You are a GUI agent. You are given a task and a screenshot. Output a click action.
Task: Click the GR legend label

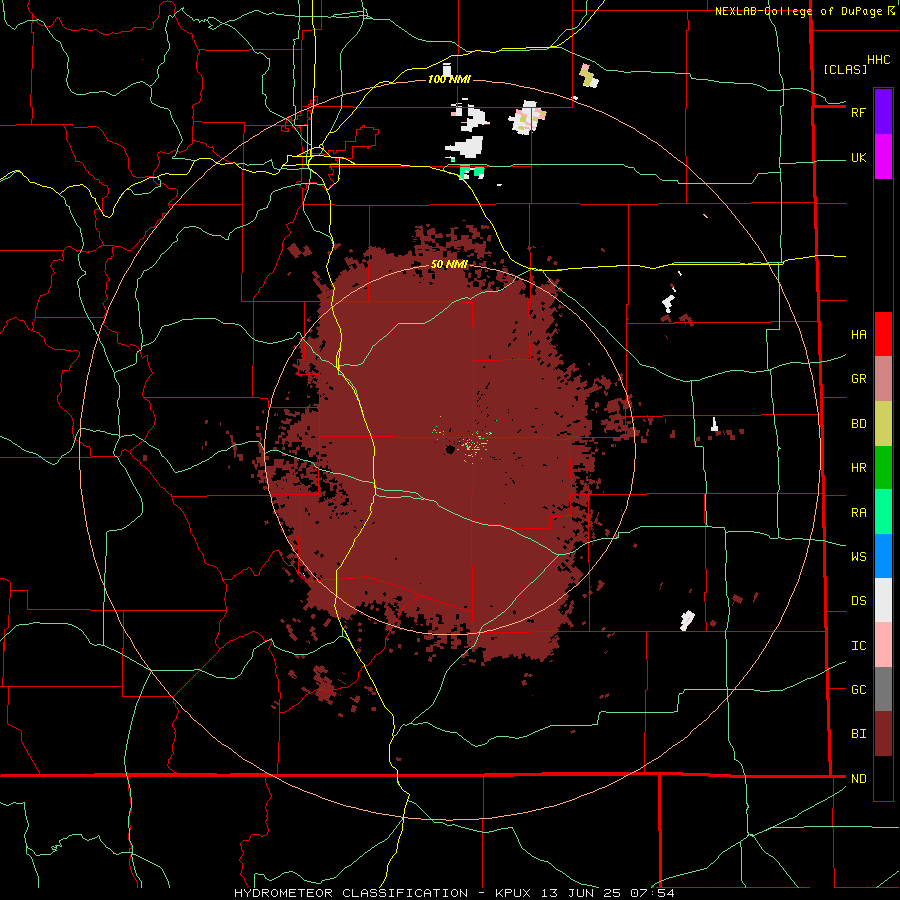pos(858,379)
